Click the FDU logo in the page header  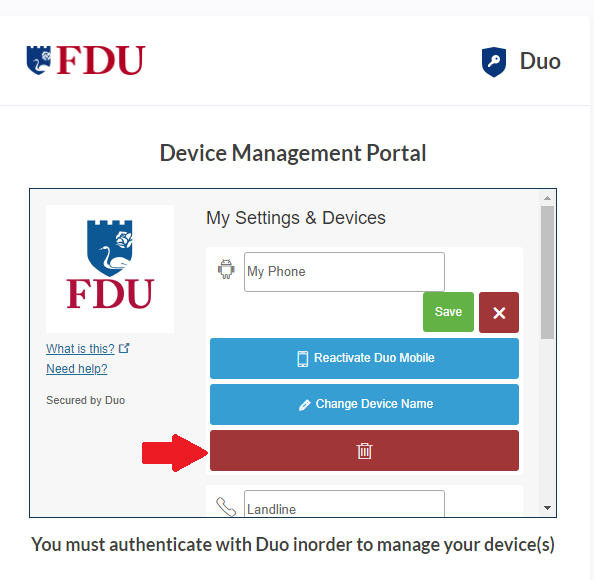[86, 61]
